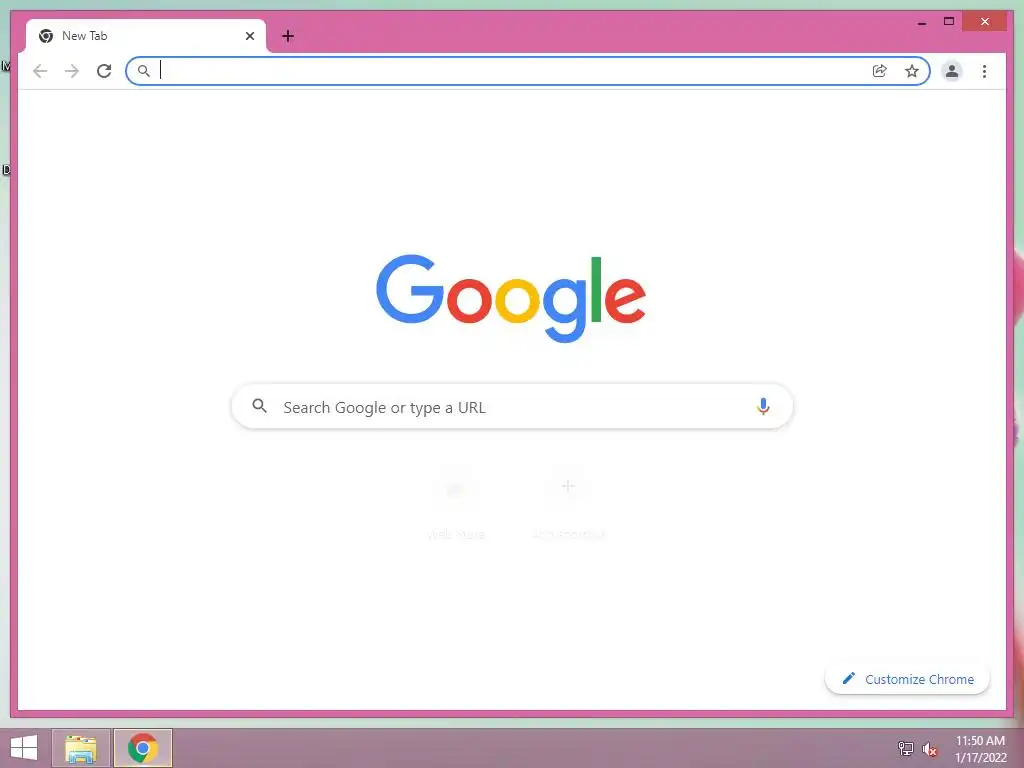Click the search icon in the address bar
1024x768 pixels.
144,71
